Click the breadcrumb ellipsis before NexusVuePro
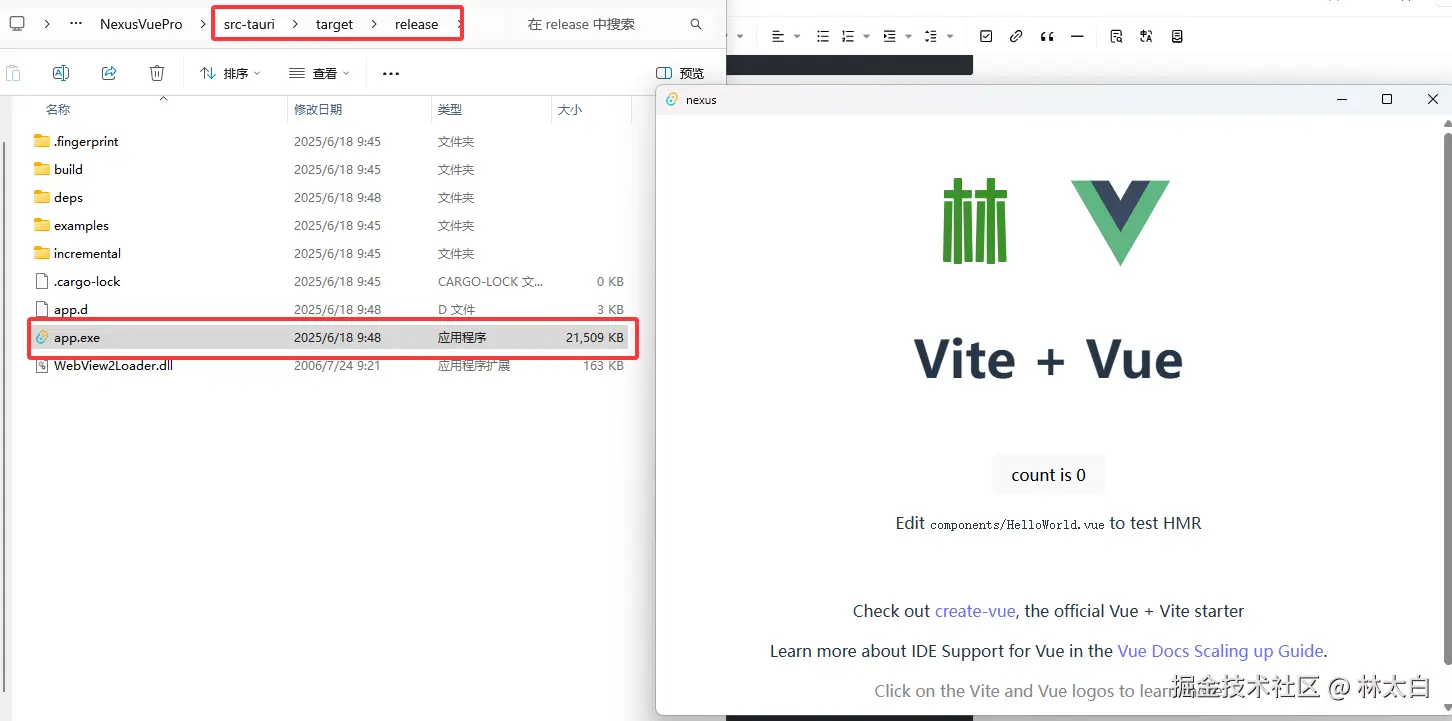Image resolution: width=1452 pixels, height=721 pixels. pos(76,24)
